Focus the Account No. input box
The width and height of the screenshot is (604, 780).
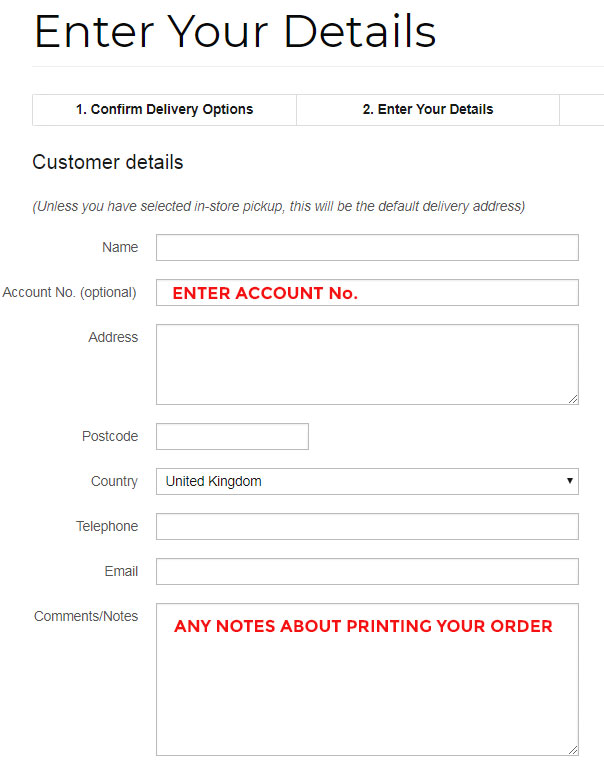point(367,293)
